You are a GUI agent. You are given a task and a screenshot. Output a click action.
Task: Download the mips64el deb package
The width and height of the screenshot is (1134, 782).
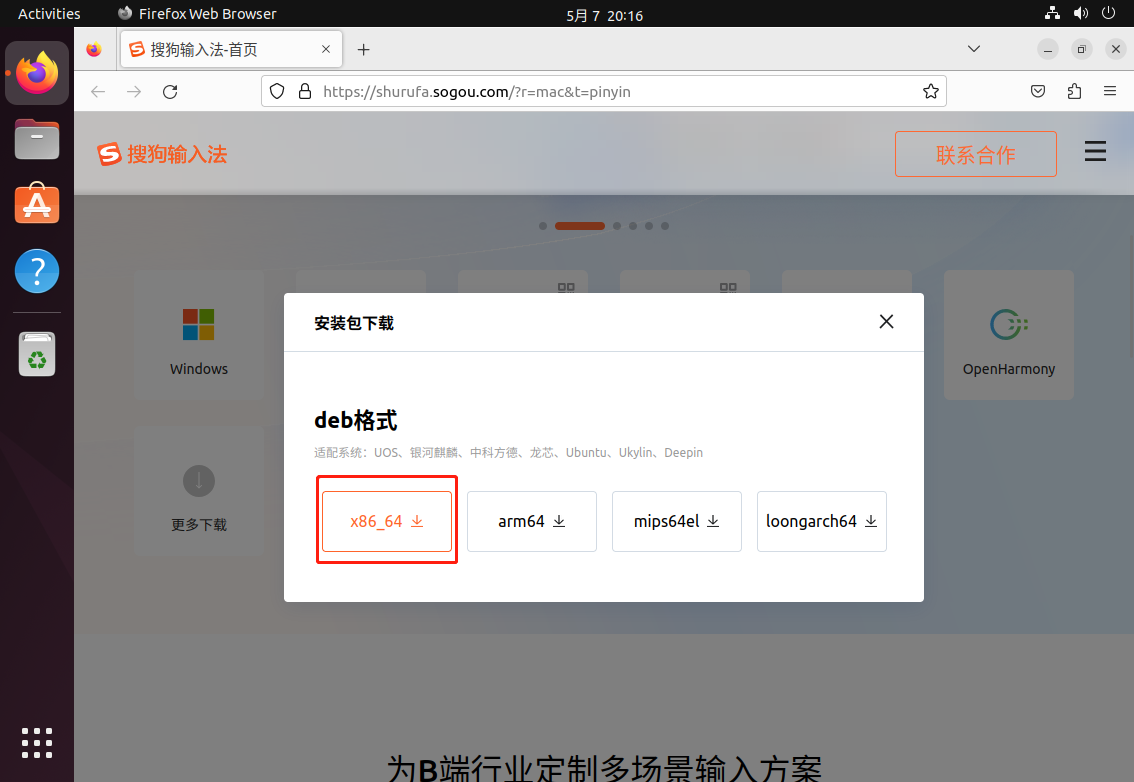click(x=676, y=522)
